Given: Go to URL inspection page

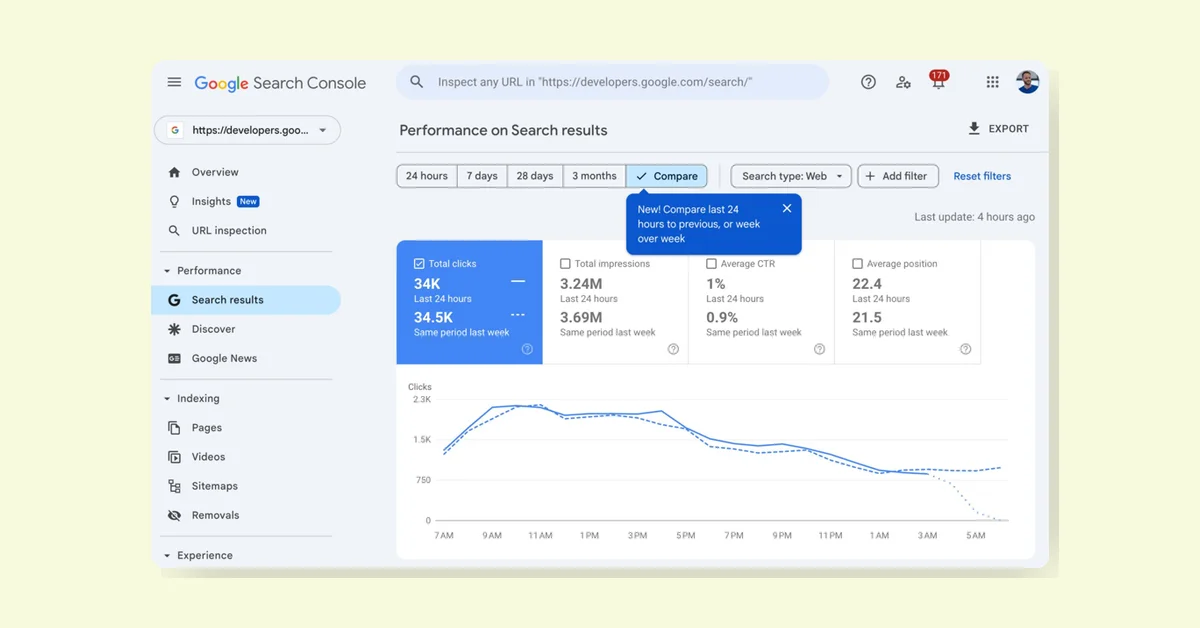Looking at the screenshot, I should tap(229, 230).
